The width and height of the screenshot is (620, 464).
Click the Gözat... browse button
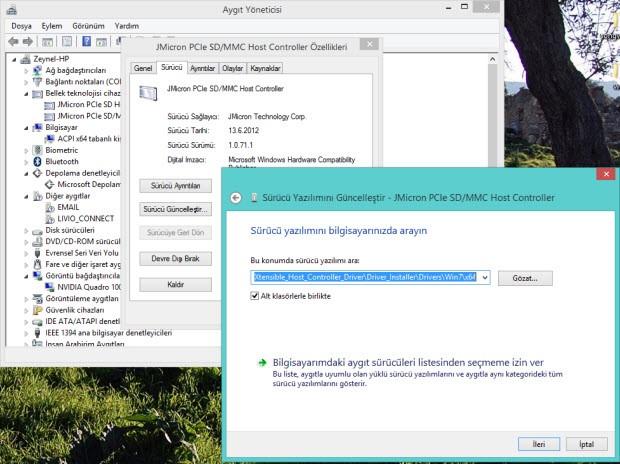[525, 277]
